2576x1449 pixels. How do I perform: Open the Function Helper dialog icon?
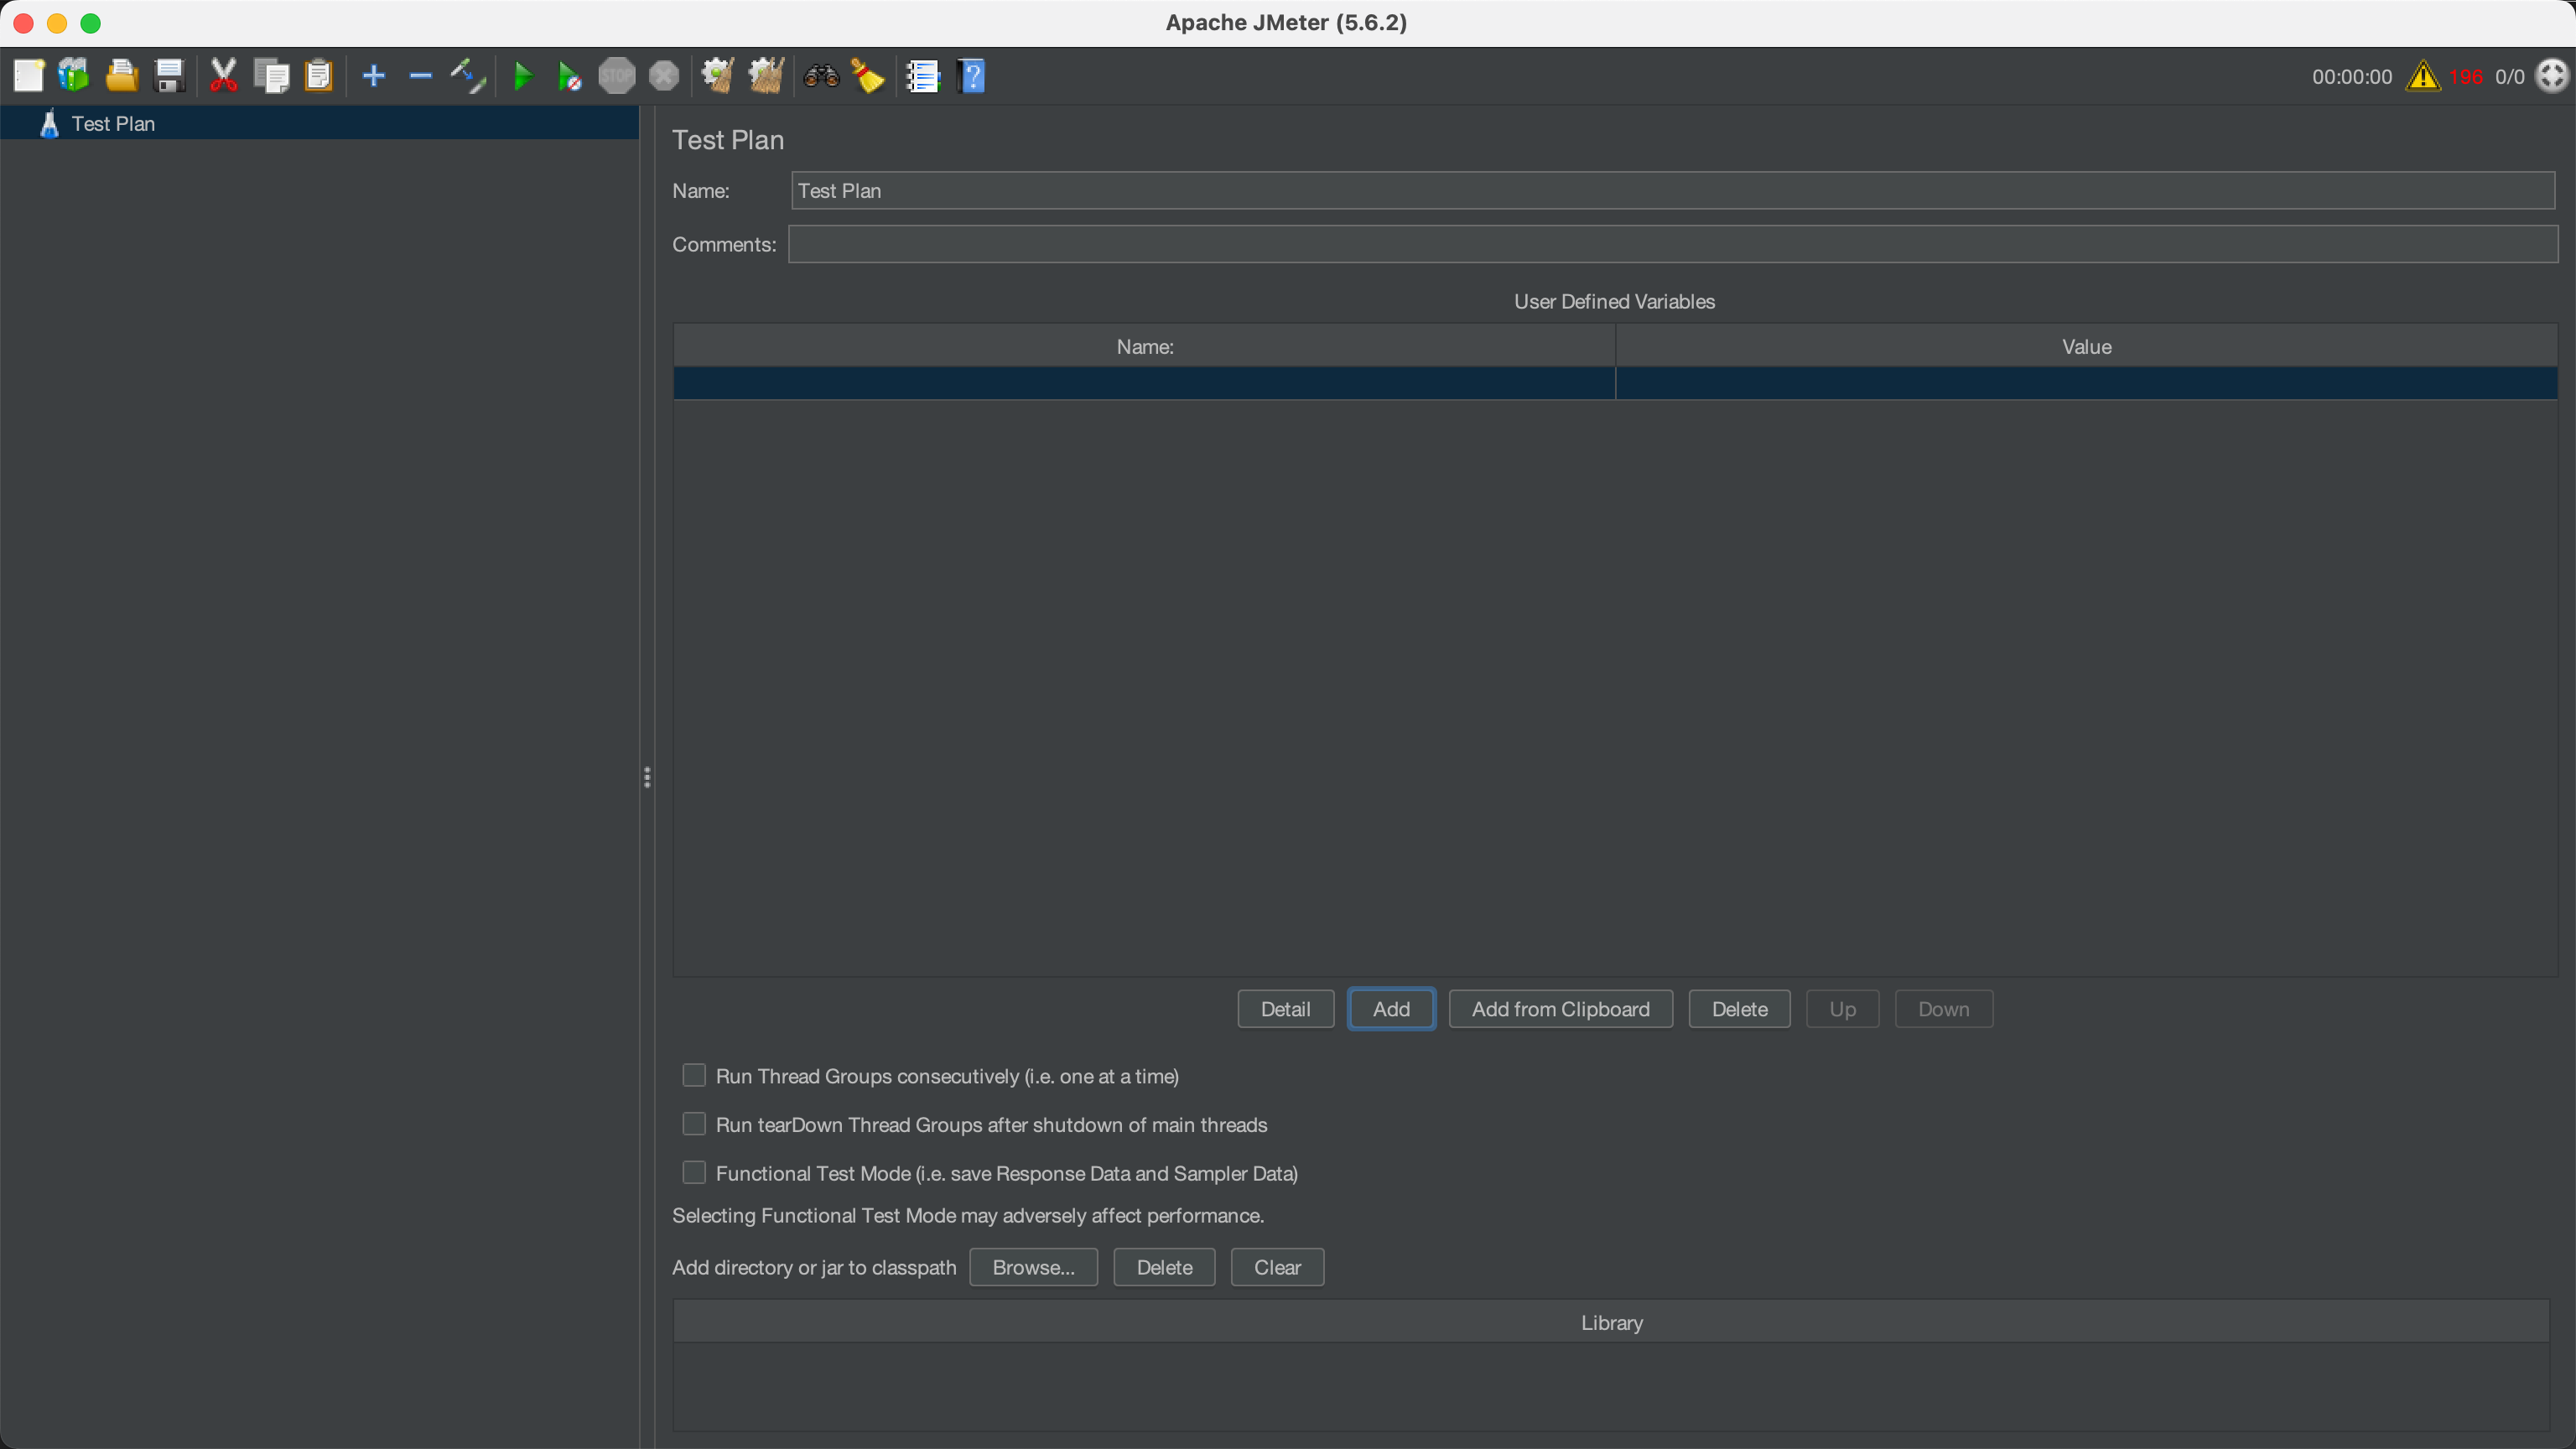922,76
